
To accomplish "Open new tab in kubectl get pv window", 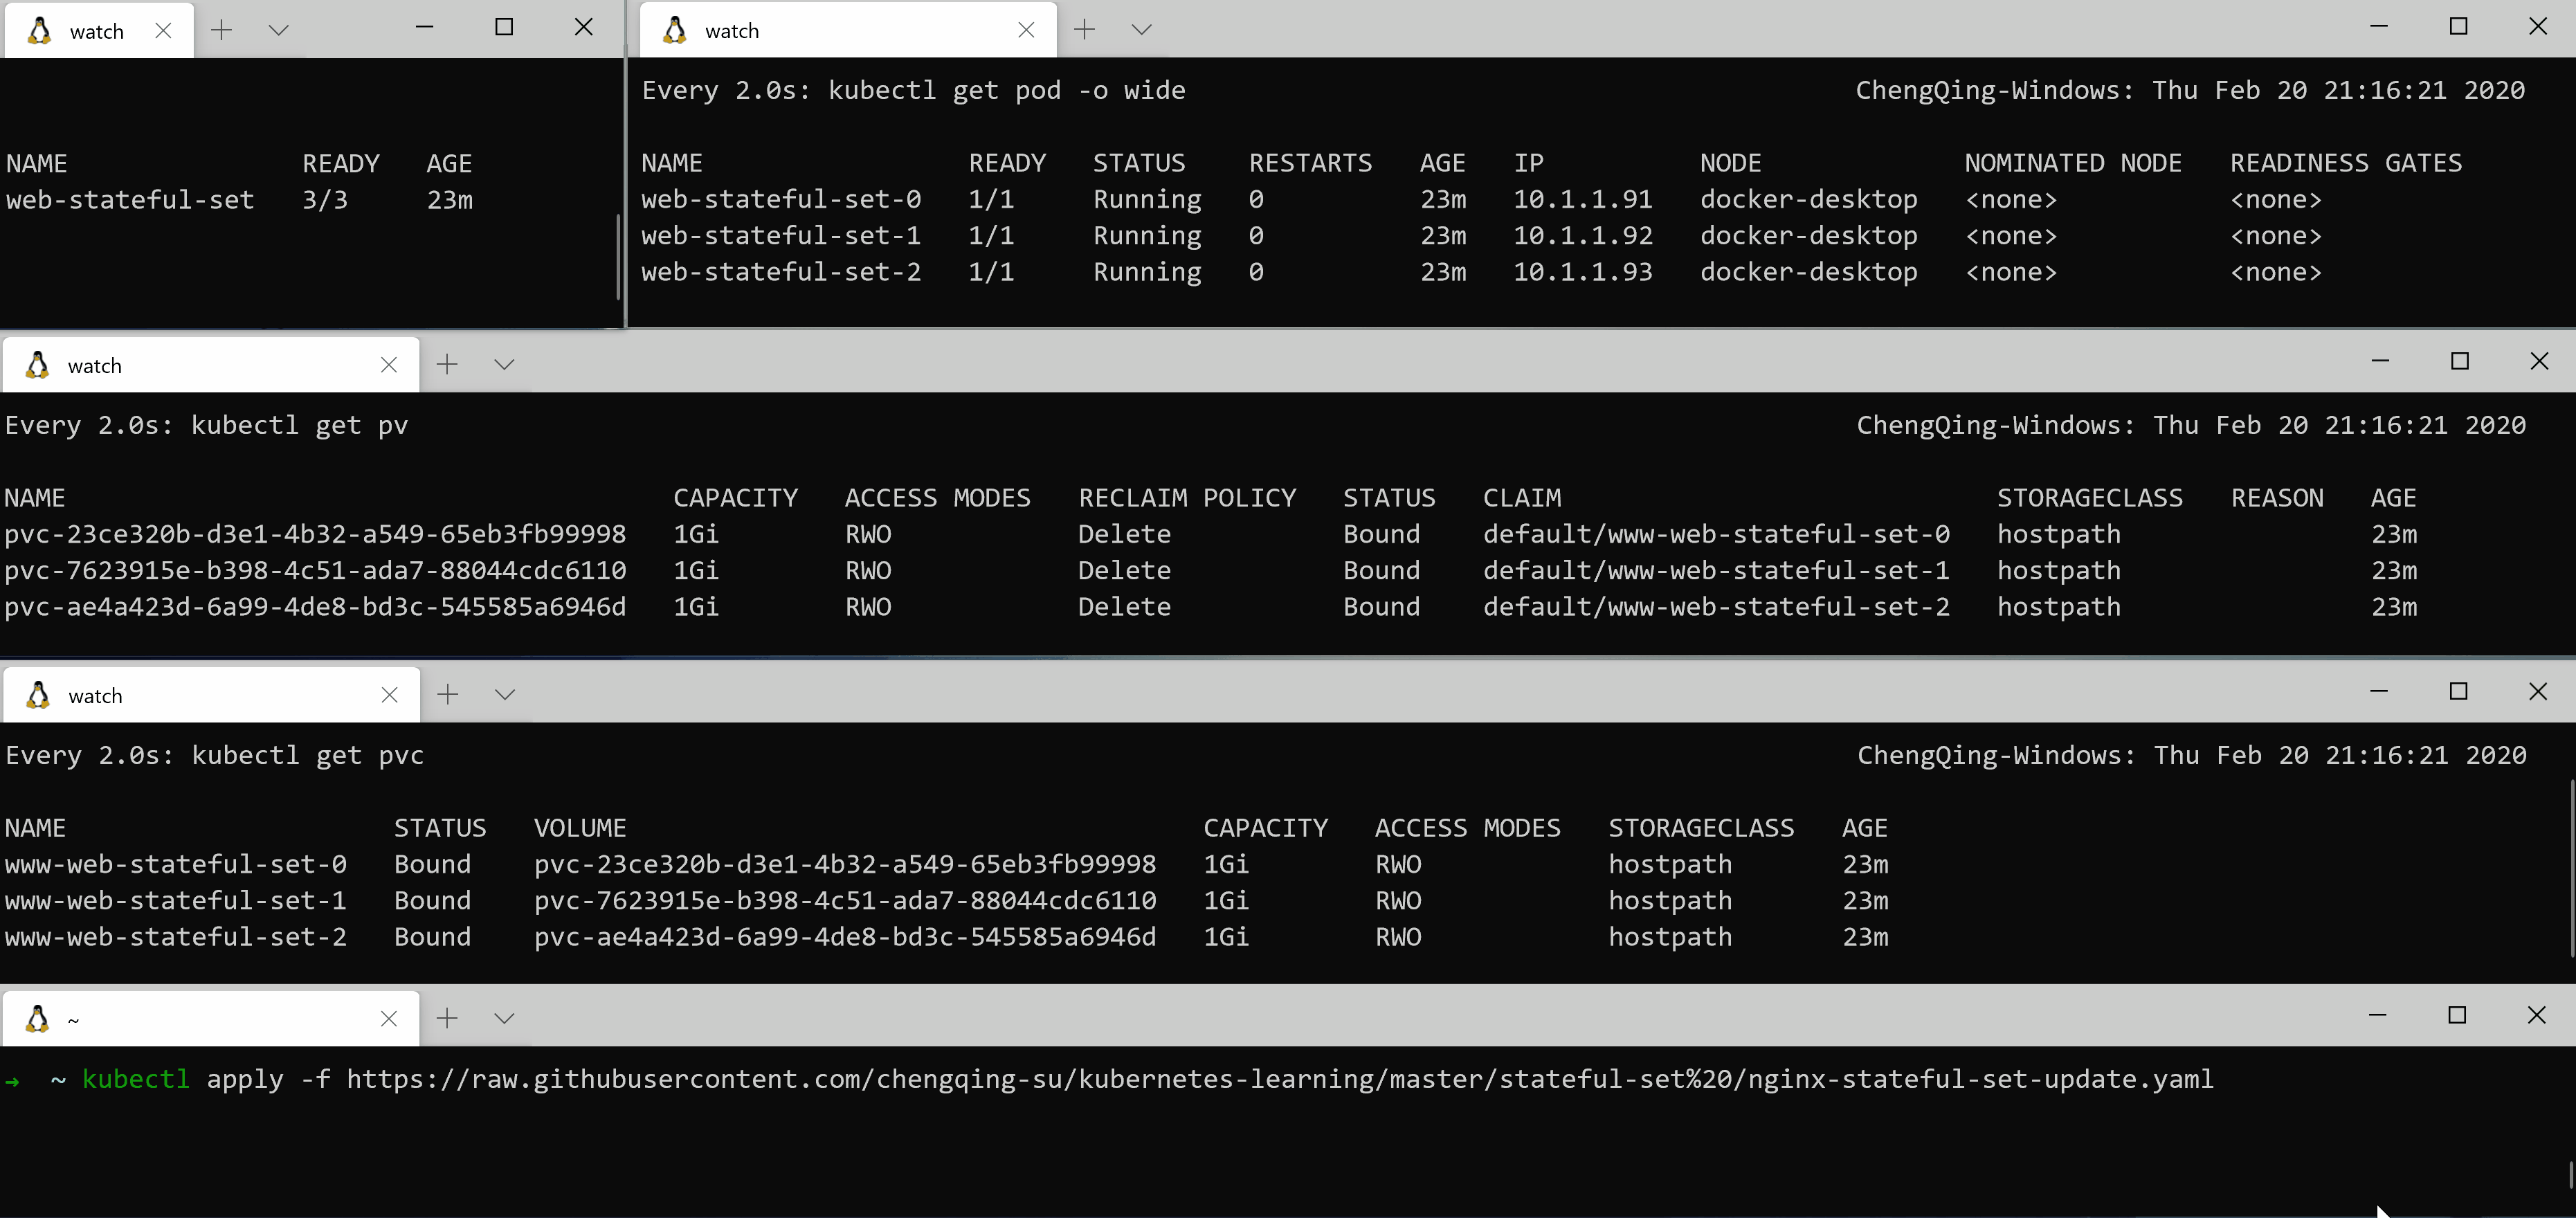I will [x=447, y=364].
